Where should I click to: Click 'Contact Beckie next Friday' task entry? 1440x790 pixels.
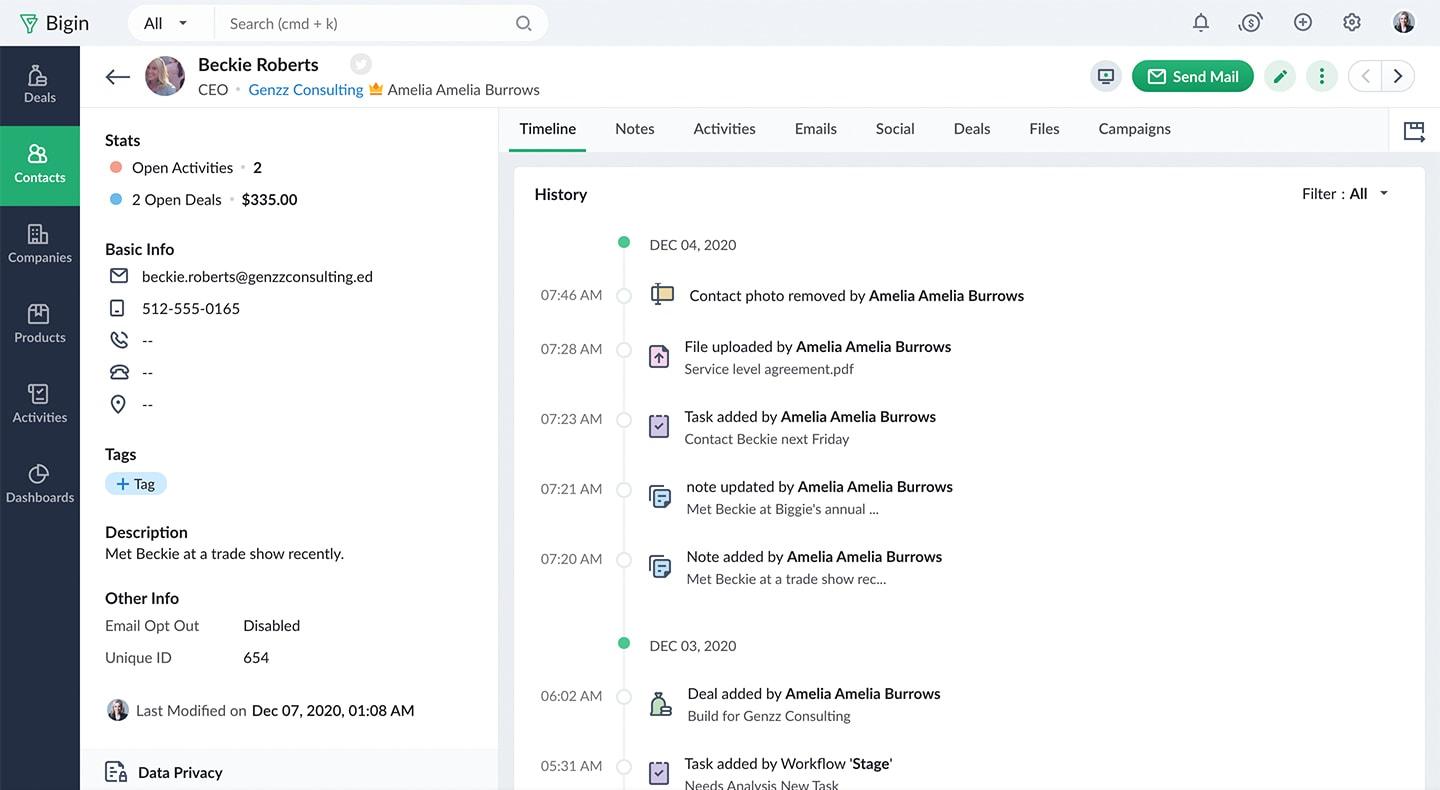[767, 439]
